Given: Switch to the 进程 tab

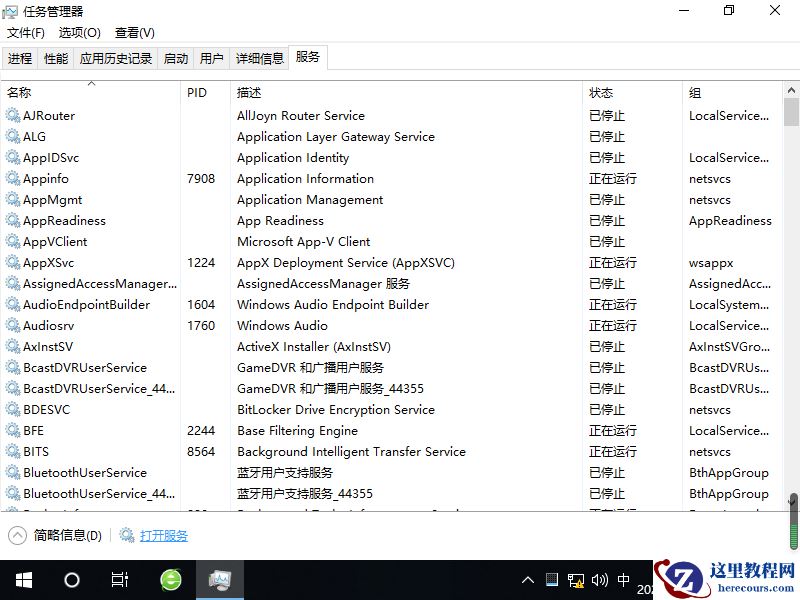Looking at the screenshot, I should 19,58.
